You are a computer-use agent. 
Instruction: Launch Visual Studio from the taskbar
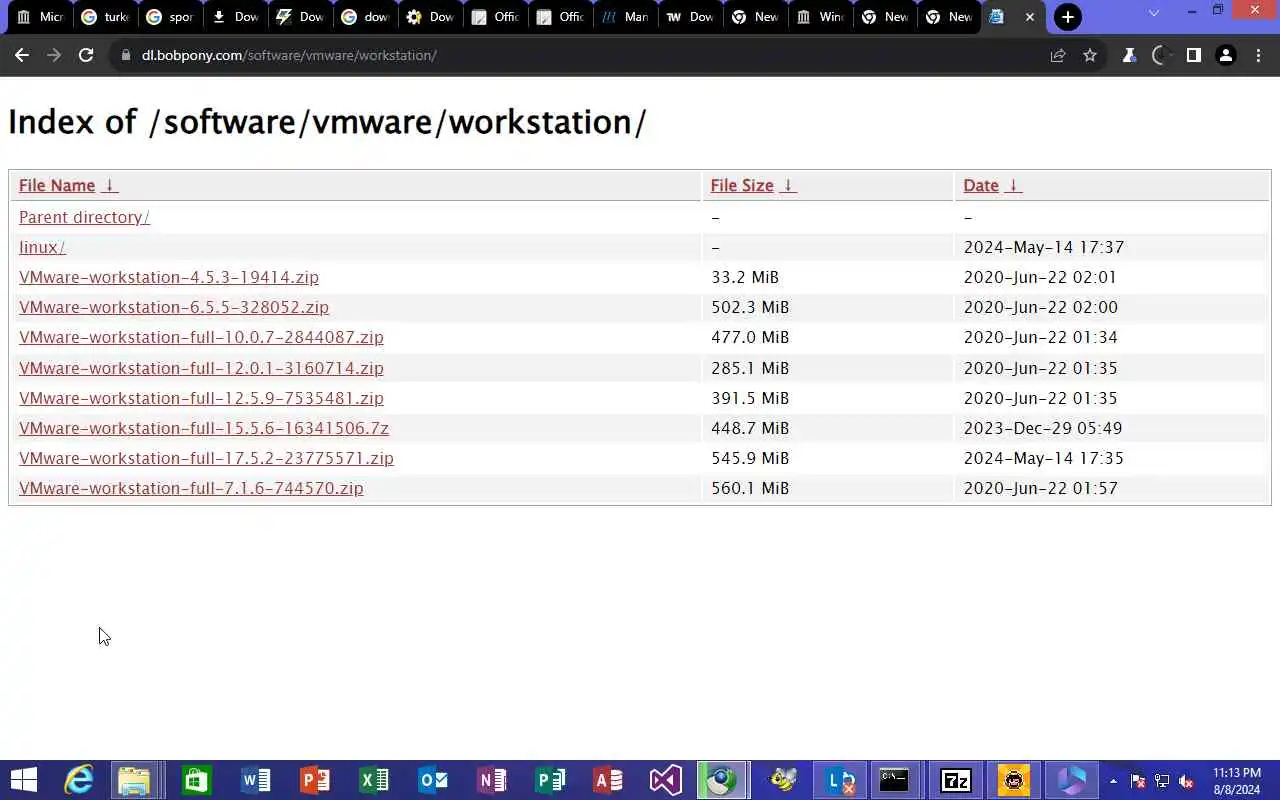[665, 780]
